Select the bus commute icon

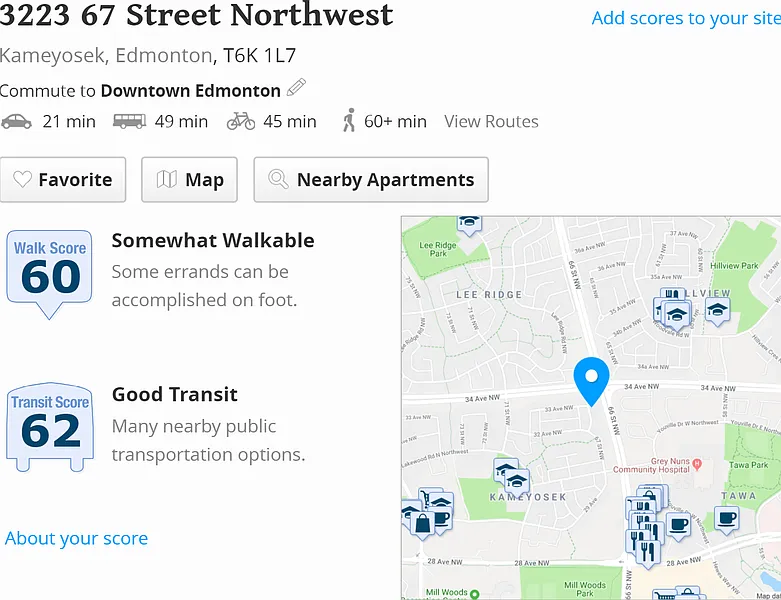coord(129,121)
